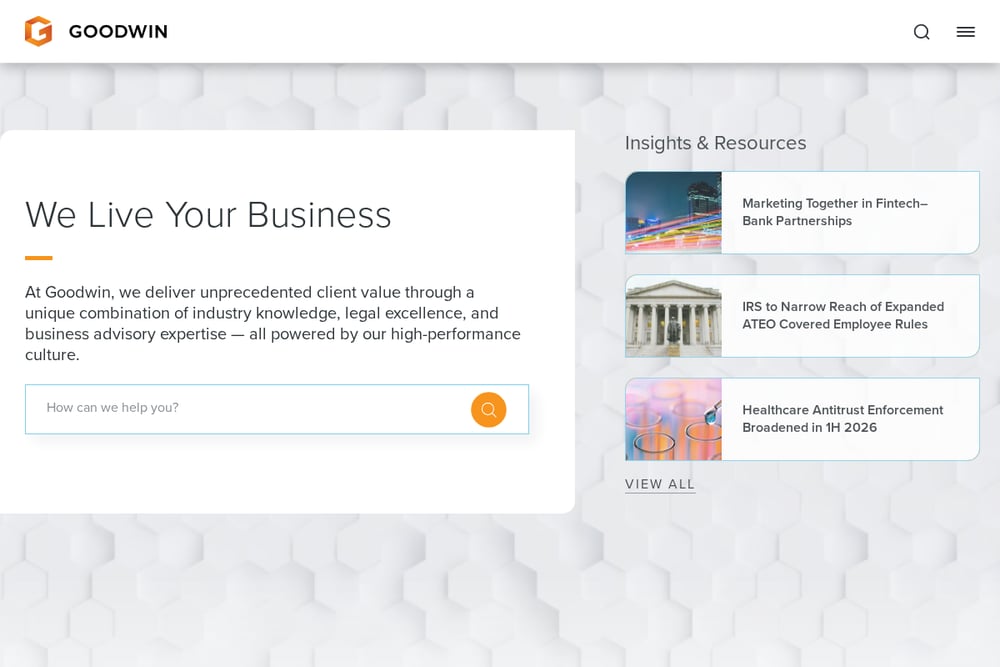Image resolution: width=1000 pixels, height=667 pixels.
Task: Click the orange search submit button
Action: (489, 409)
